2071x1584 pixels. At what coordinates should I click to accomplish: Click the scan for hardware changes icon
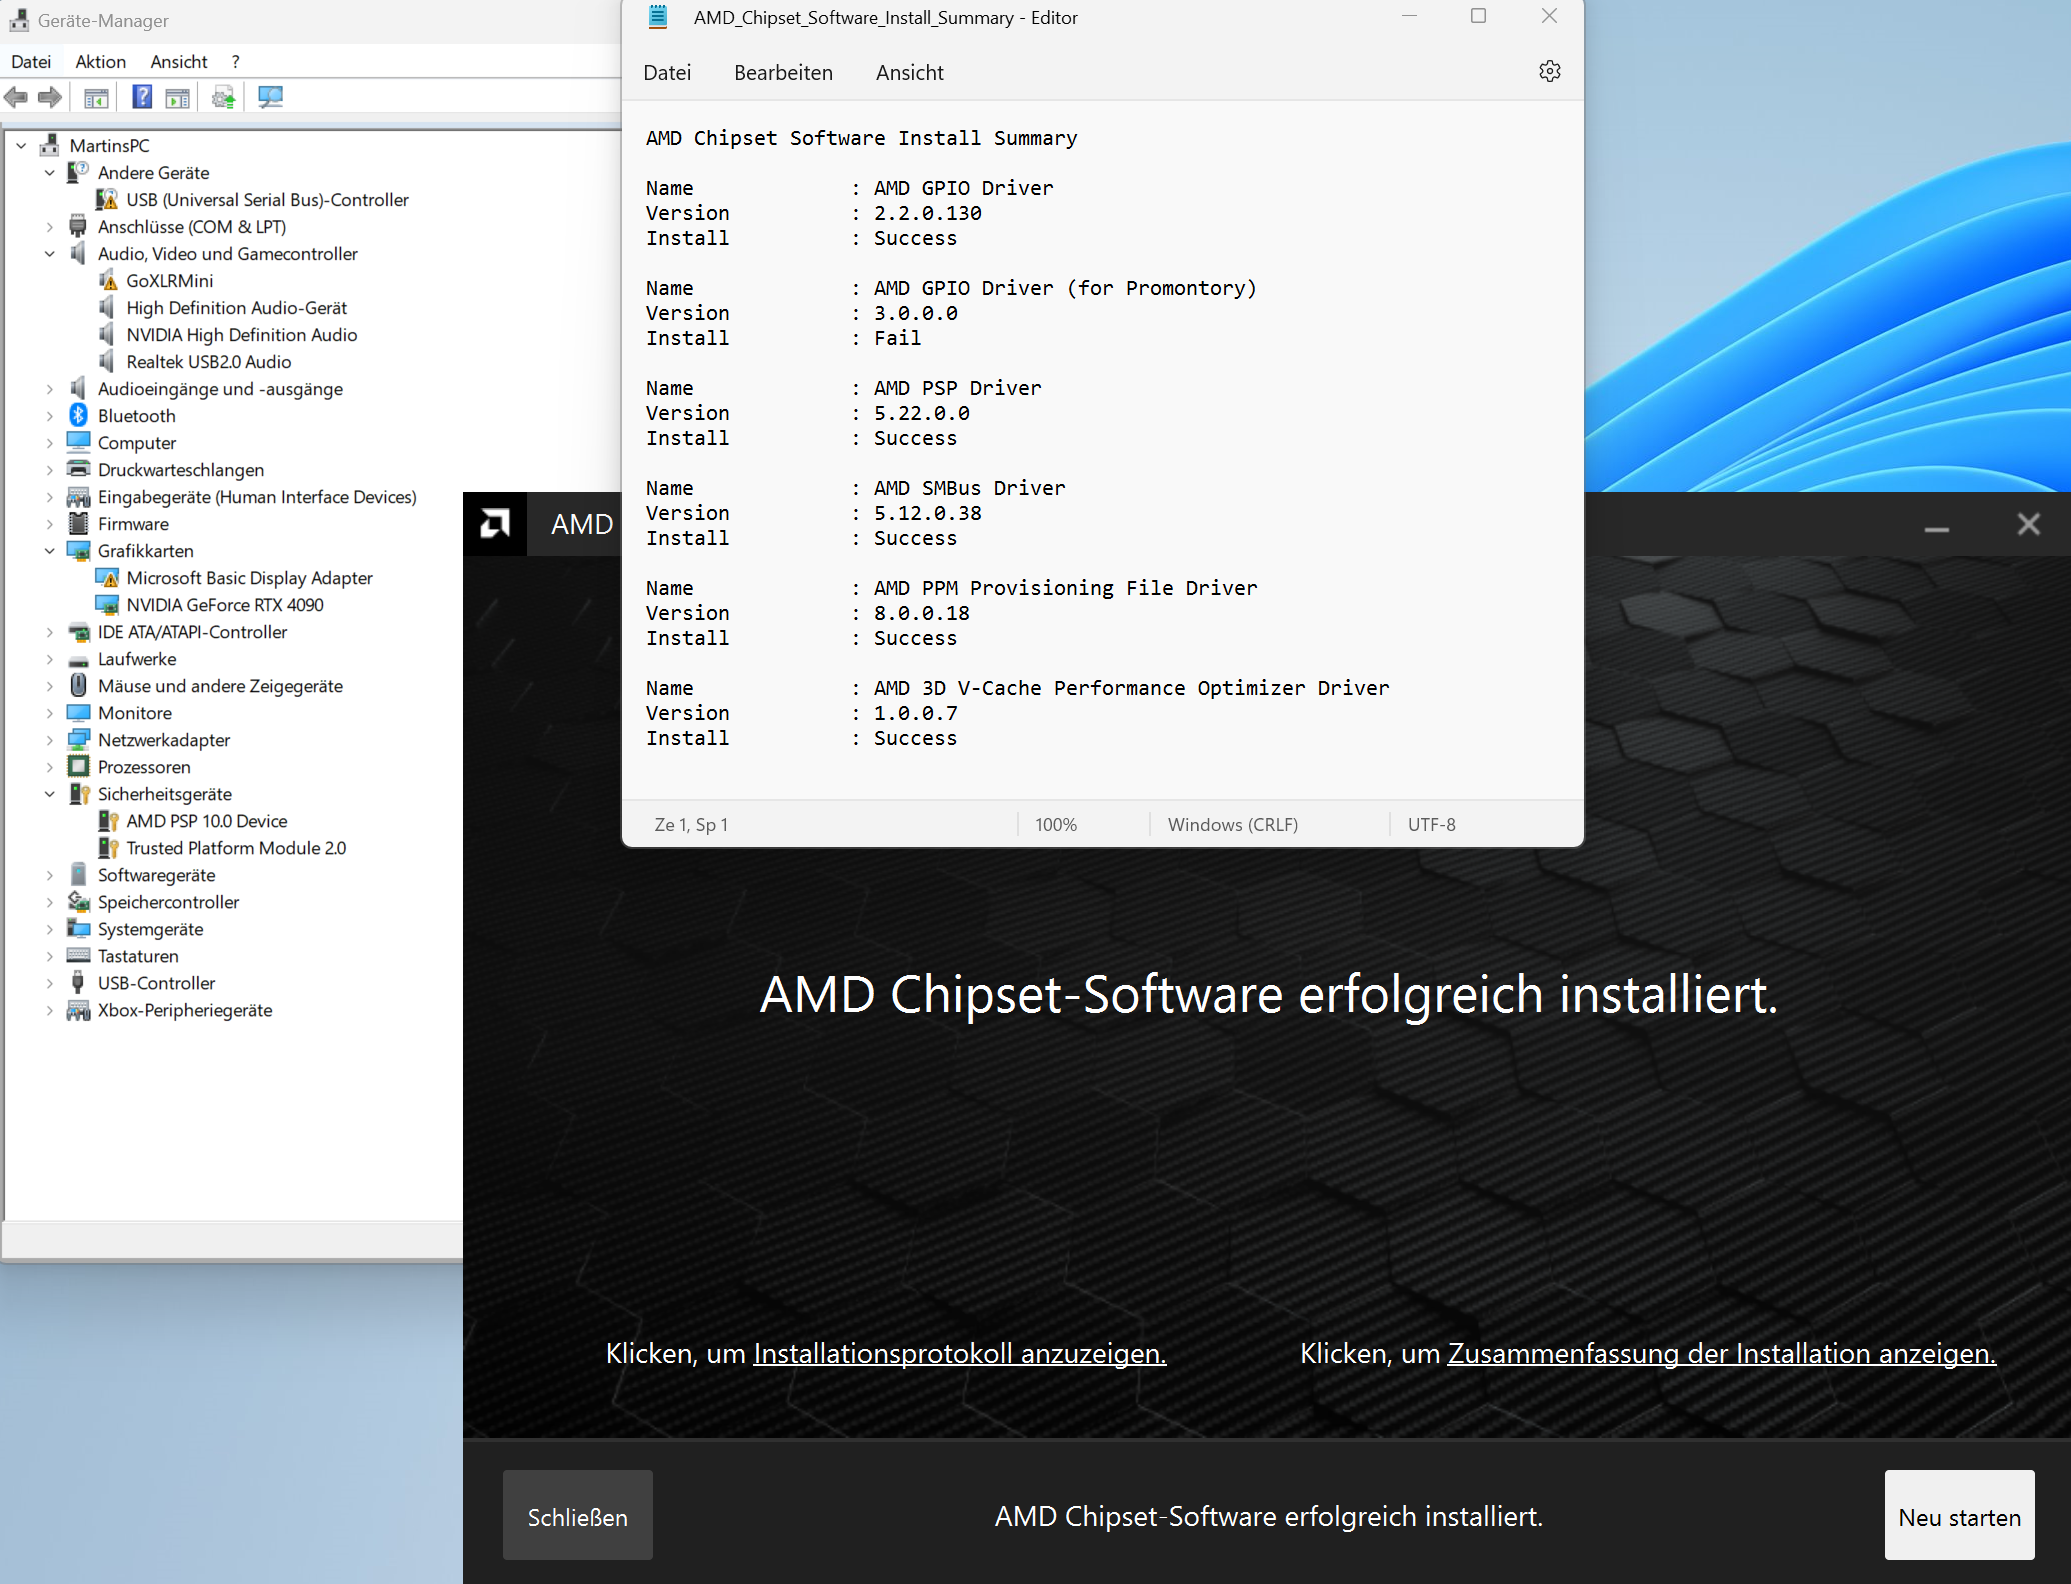270,97
